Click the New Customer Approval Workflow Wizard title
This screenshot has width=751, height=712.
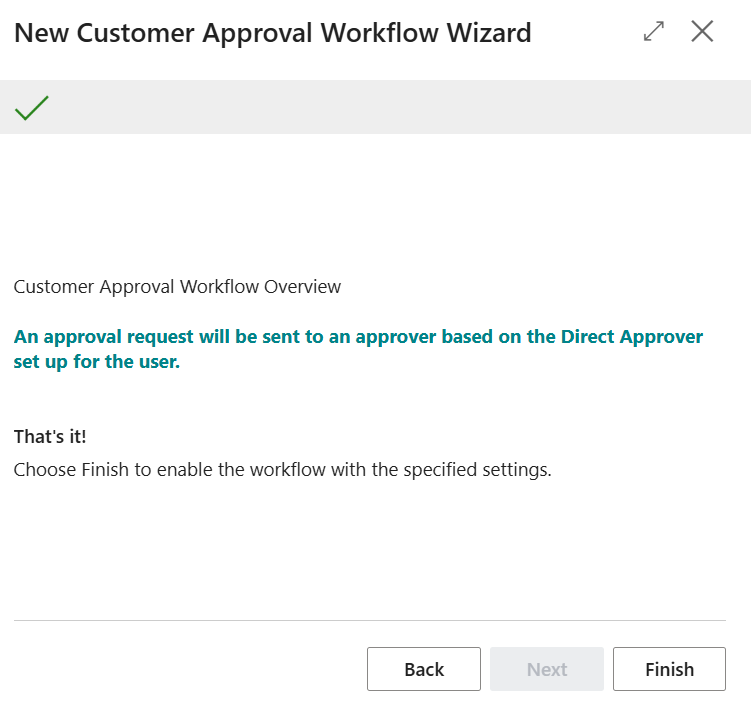pos(272,33)
